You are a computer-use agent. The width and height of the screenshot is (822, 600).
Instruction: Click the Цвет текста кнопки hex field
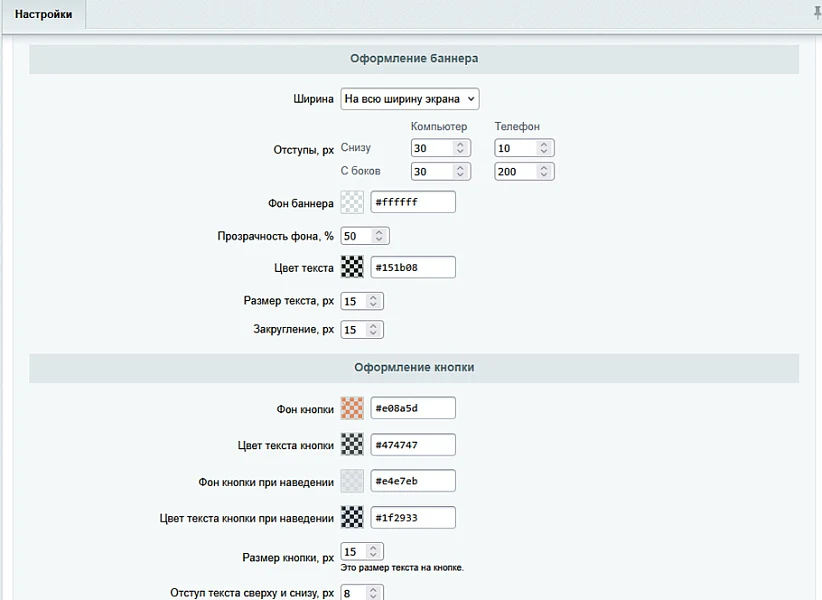(x=413, y=445)
